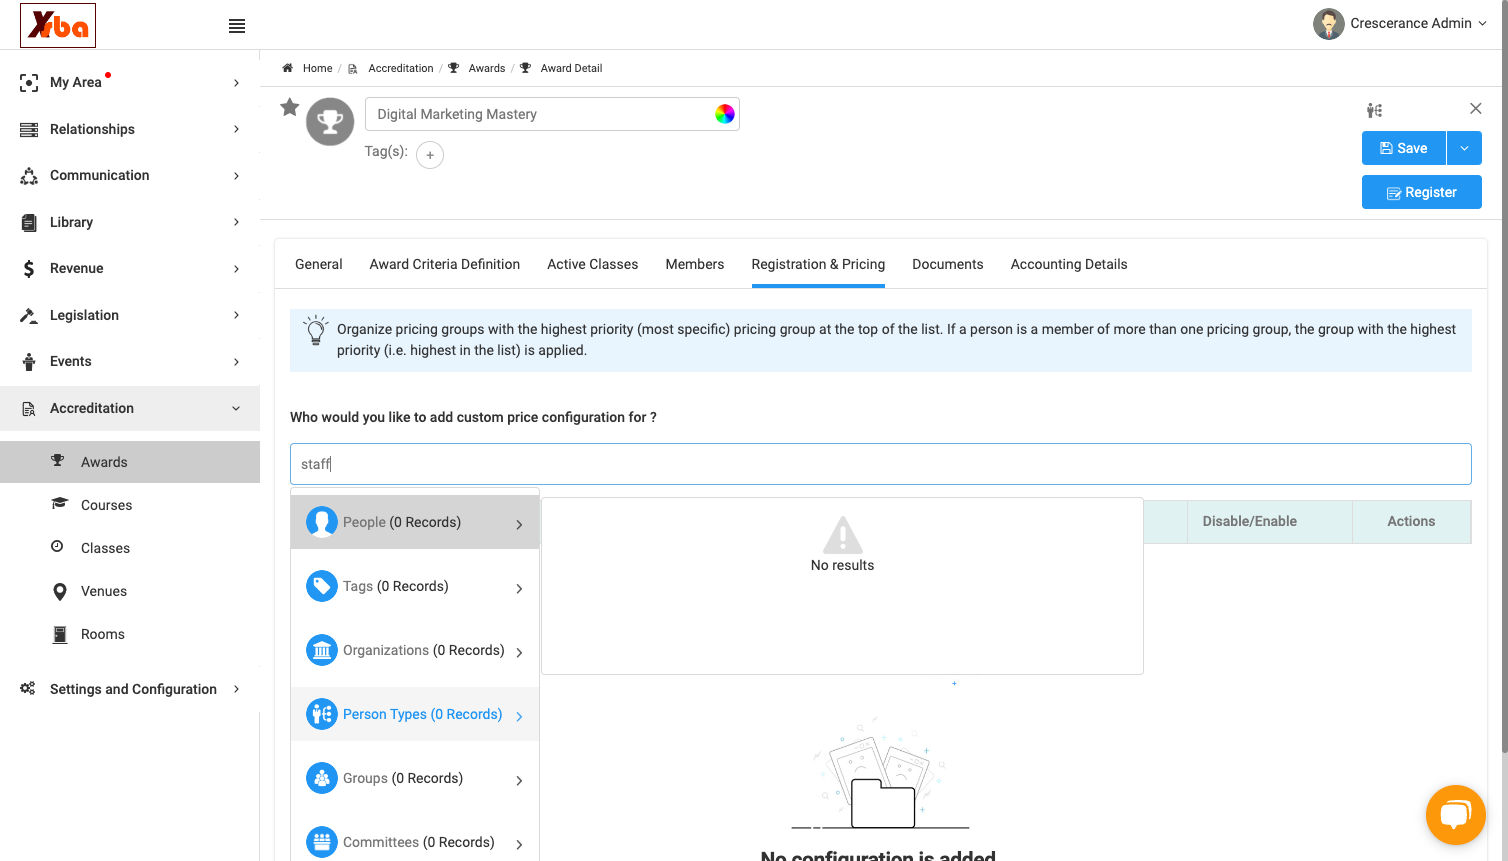Viewport: 1508px width, 861px height.
Task: Click the hamburger menu icon
Action: tap(237, 26)
